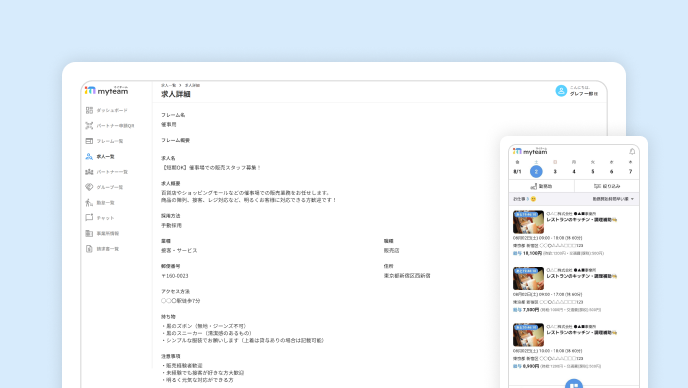688x388 pixels.
Task: Tap the blue round button at mobile bottom
Action: point(574,384)
